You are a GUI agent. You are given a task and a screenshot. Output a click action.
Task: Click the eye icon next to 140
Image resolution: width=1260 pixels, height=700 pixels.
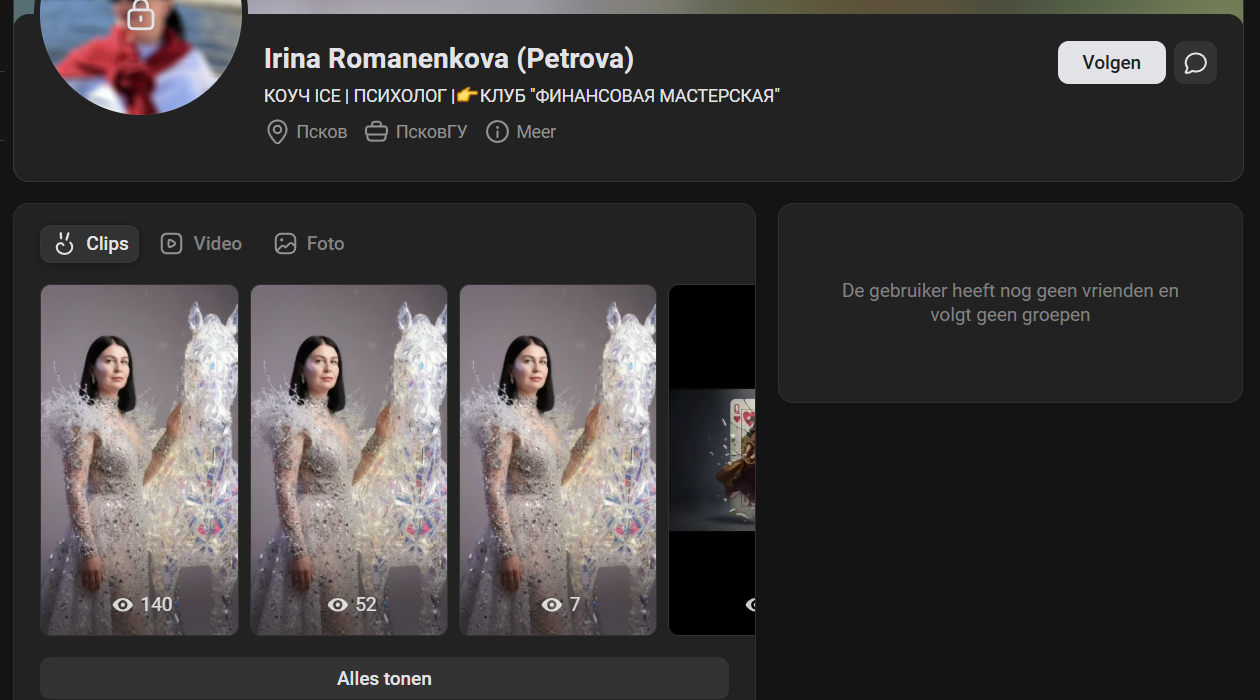(x=123, y=604)
